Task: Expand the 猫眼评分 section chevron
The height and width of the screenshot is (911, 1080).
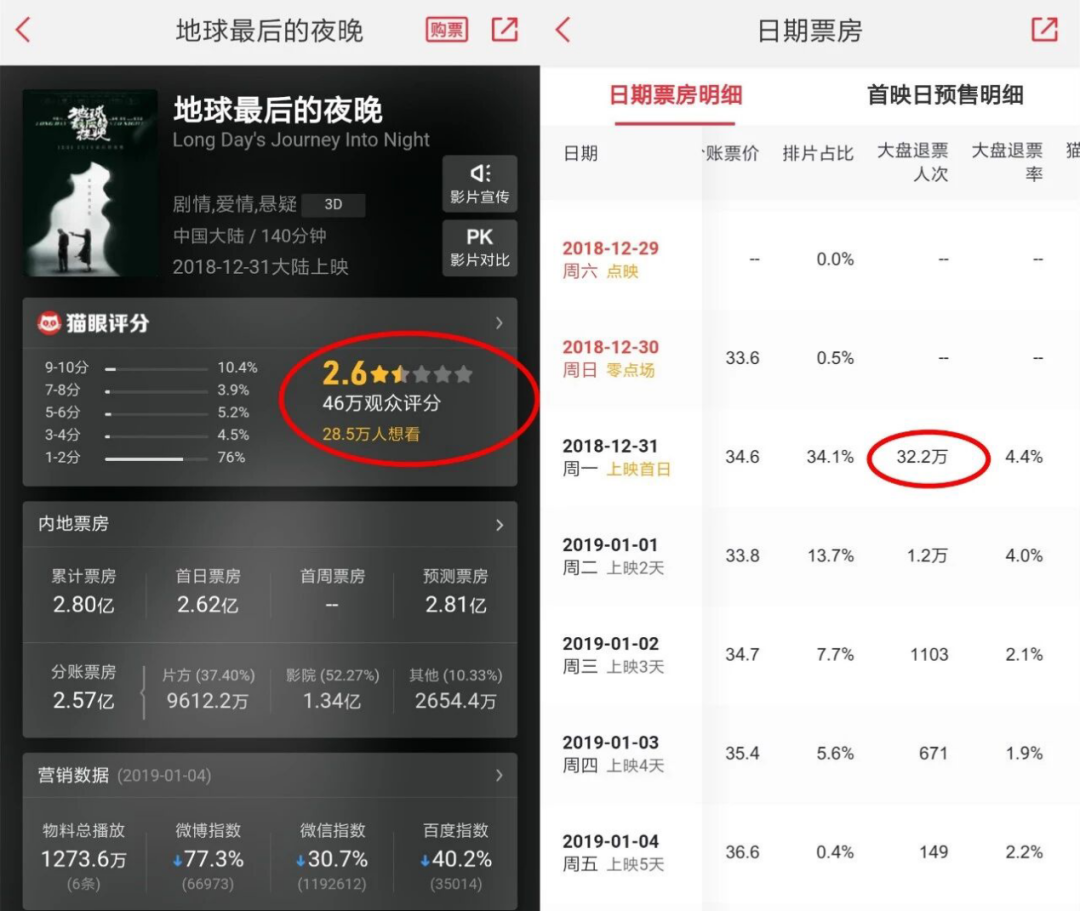Action: [499, 323]
